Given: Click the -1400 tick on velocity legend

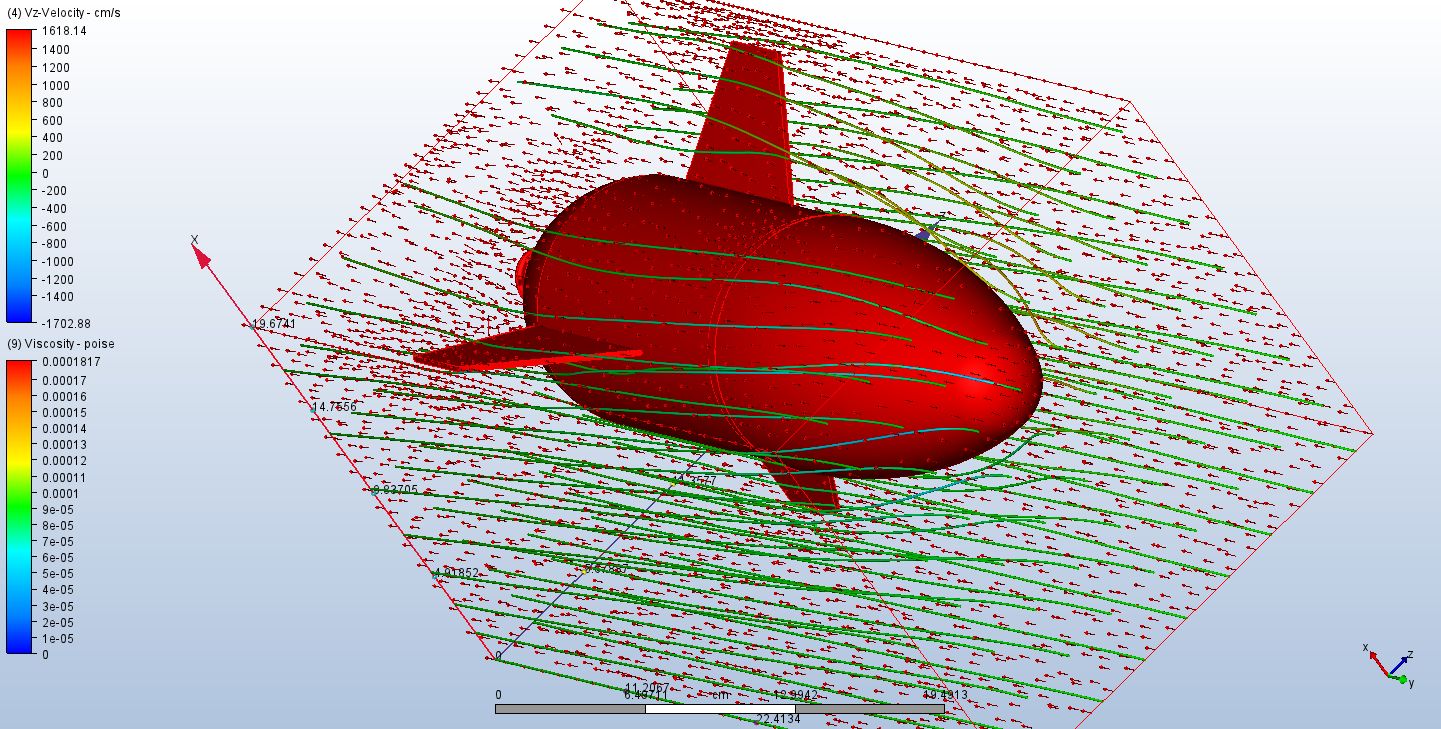Looking at the screenshot, I should tap(57, 296).
